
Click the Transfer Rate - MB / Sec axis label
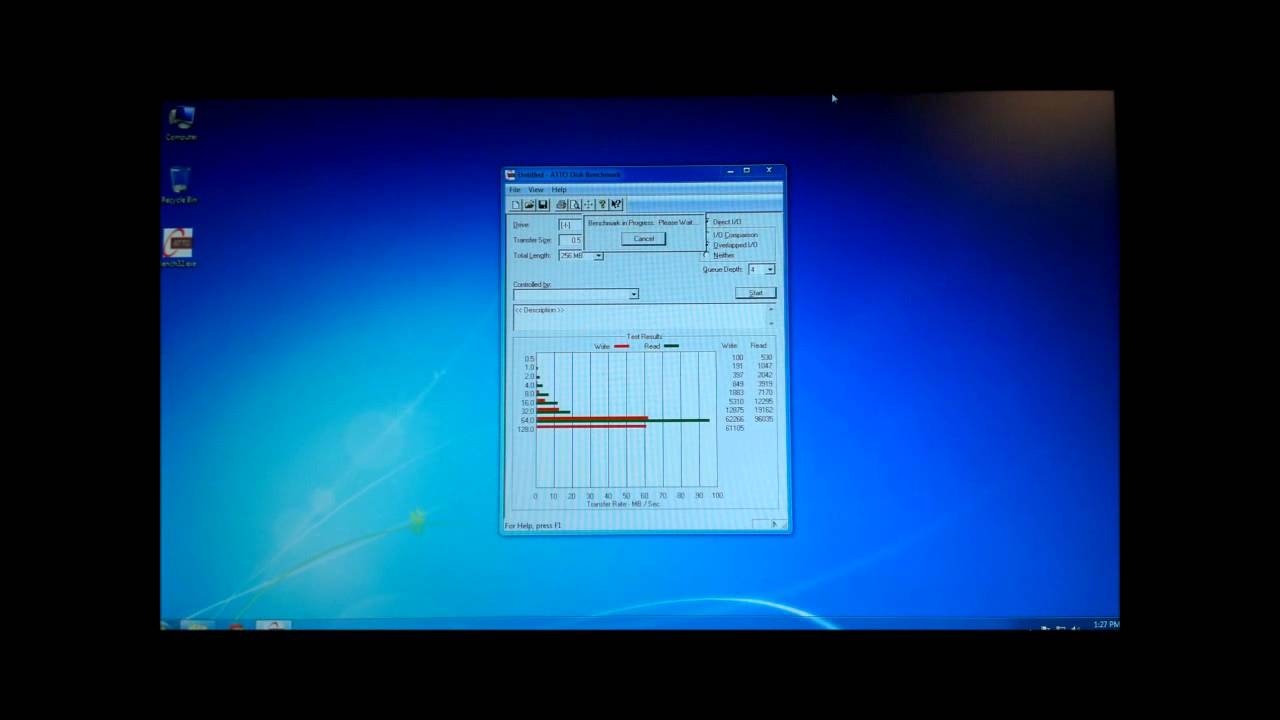pos(624,504)
